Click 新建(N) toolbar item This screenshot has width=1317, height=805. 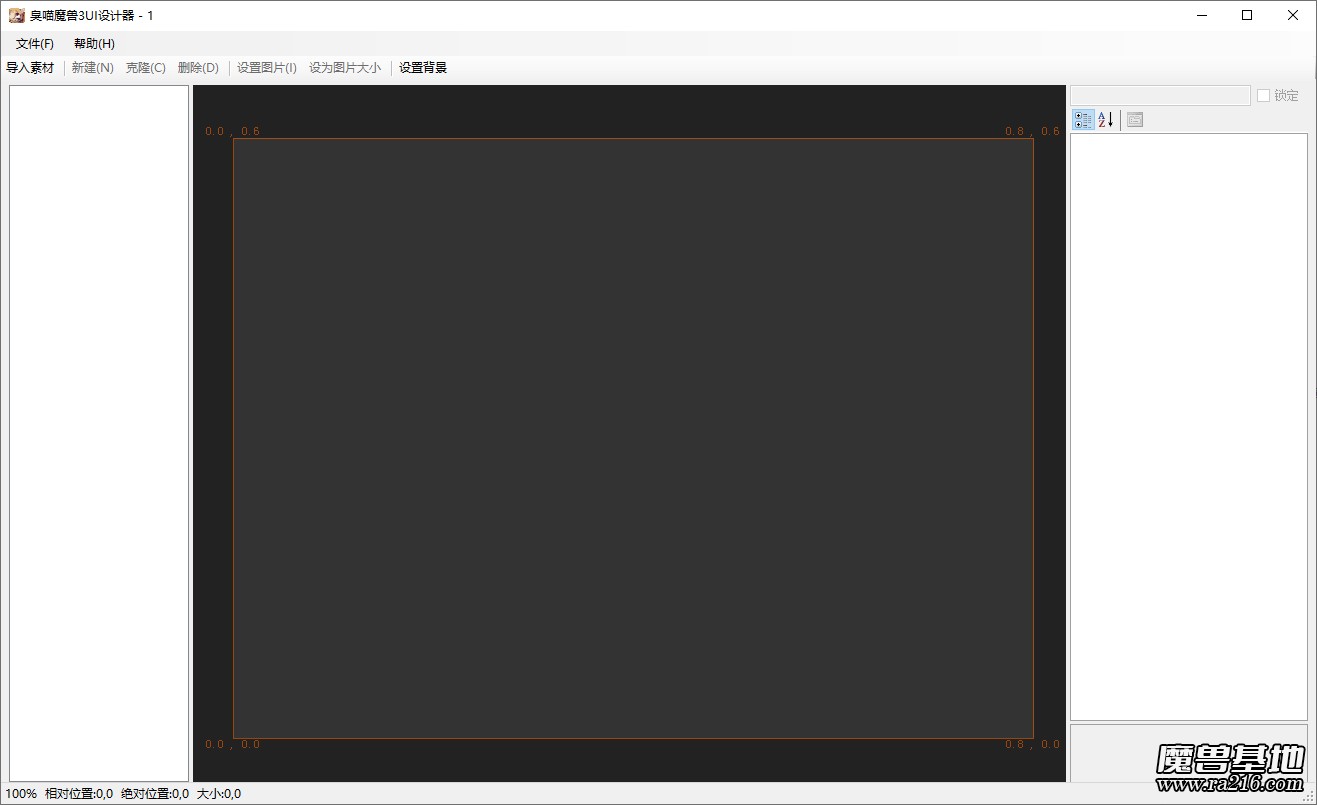[93, 68]
